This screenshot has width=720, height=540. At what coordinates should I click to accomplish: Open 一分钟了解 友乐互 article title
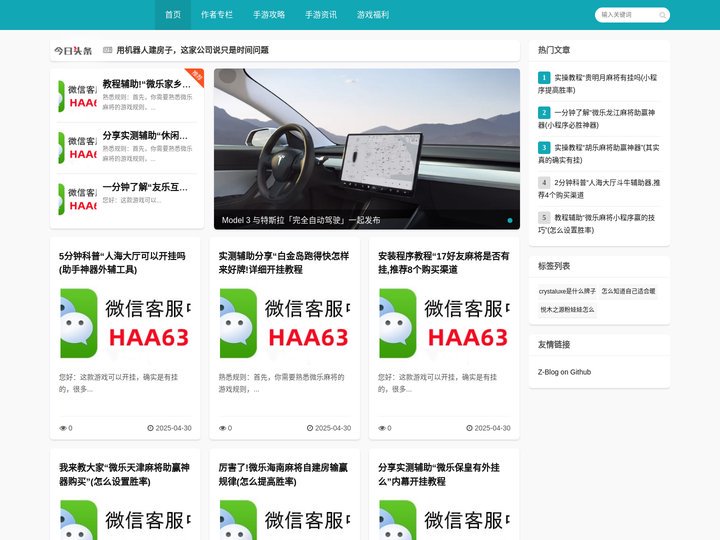coord(145,187)
